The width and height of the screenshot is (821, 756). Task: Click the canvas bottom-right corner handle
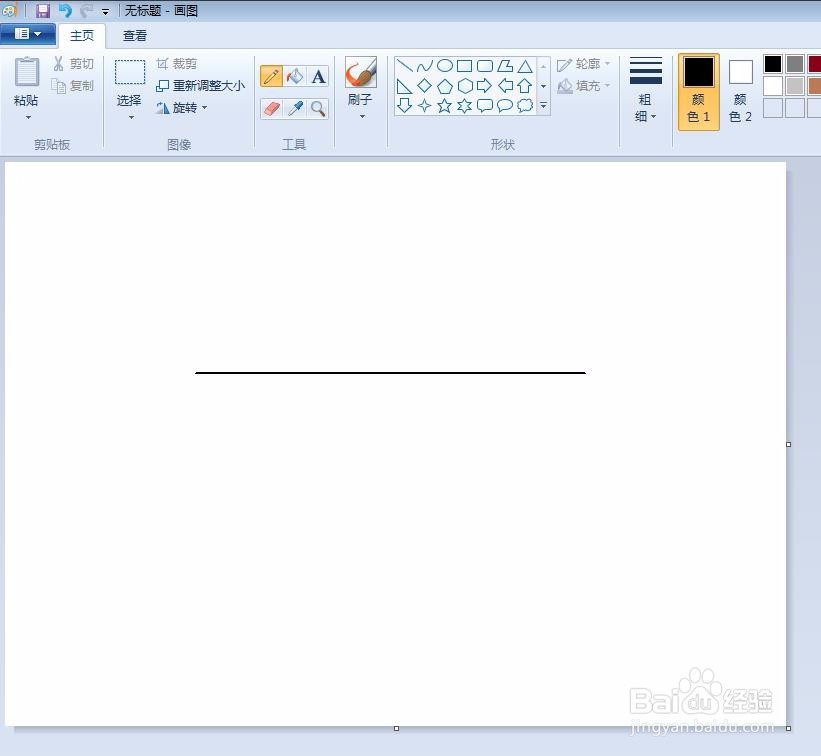pyautogui.click(x=789, y=728)
